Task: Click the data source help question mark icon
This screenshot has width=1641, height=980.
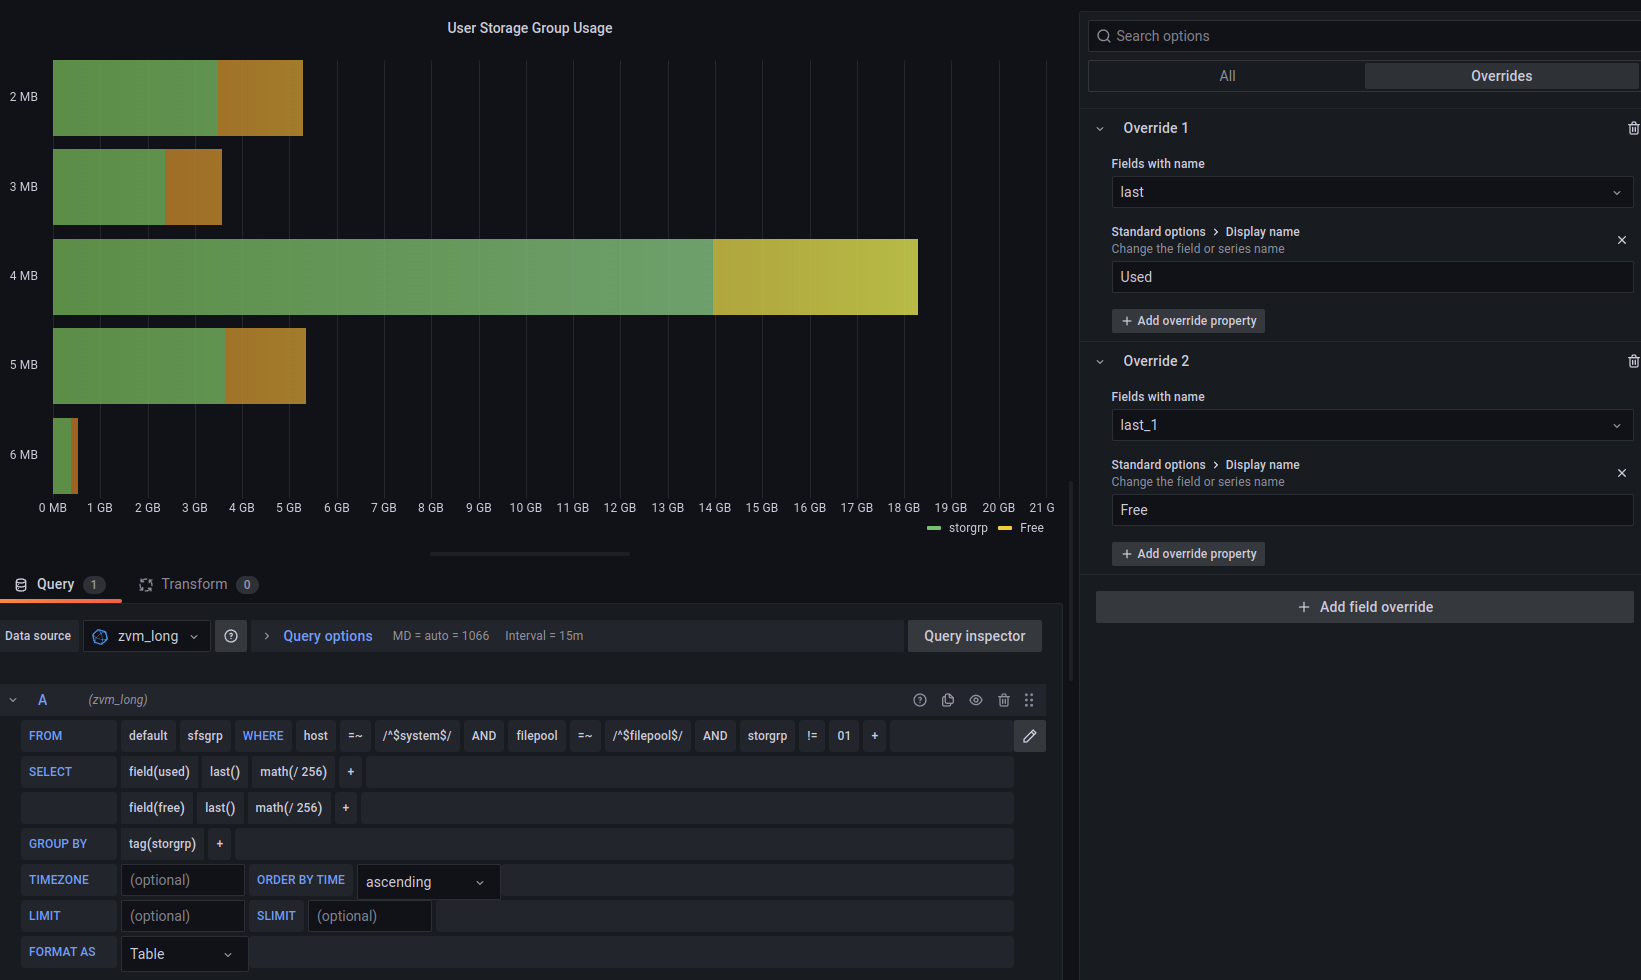Action: tap(231, 636)
